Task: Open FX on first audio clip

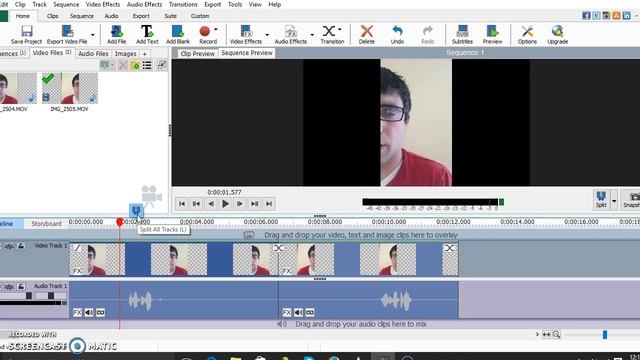Action: 77,313
